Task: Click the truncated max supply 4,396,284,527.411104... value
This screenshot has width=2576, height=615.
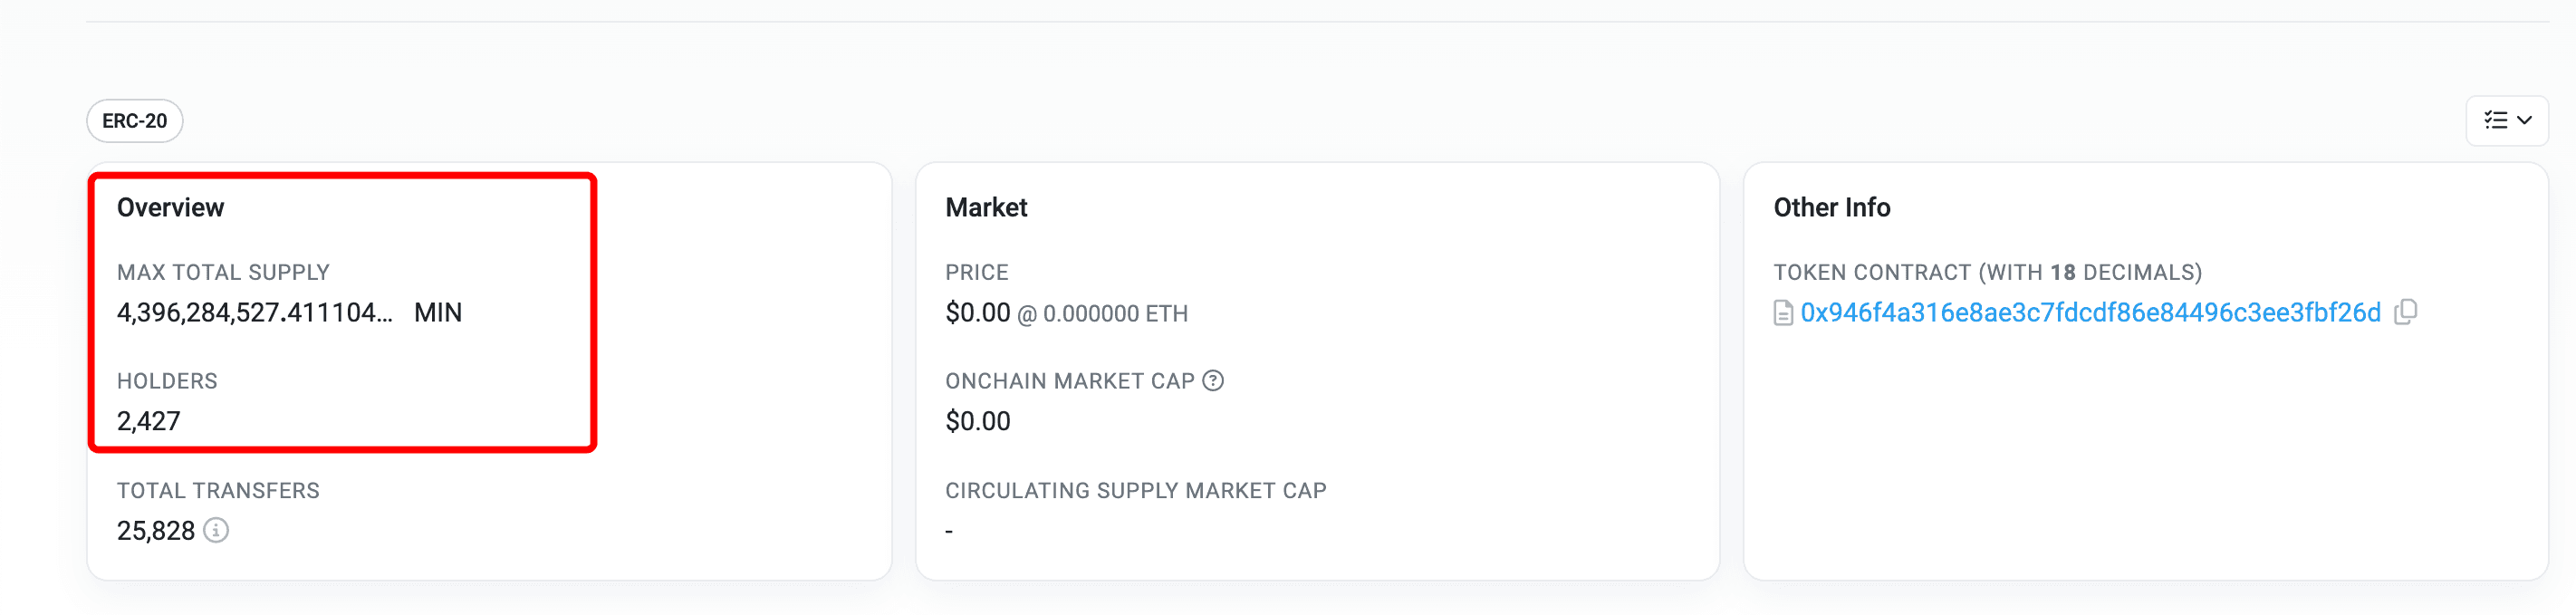Action: point(255,313)
